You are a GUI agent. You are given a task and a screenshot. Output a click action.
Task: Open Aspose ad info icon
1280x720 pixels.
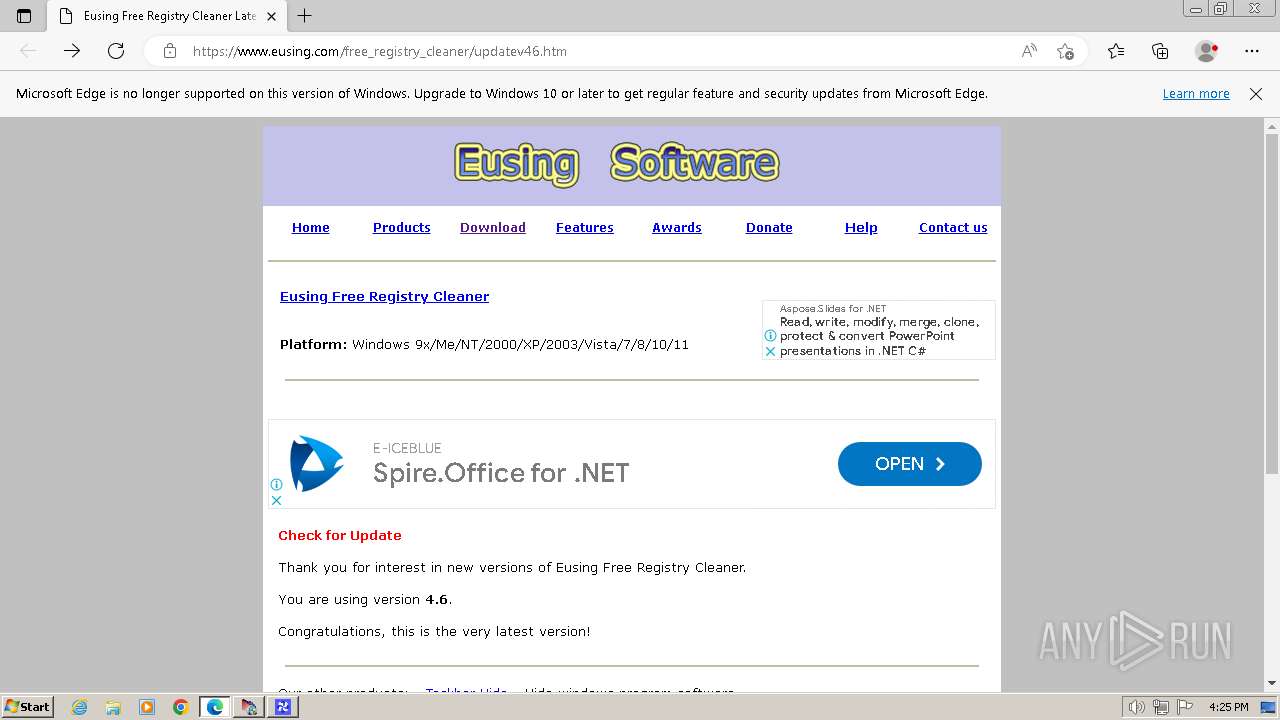point(770,336)
